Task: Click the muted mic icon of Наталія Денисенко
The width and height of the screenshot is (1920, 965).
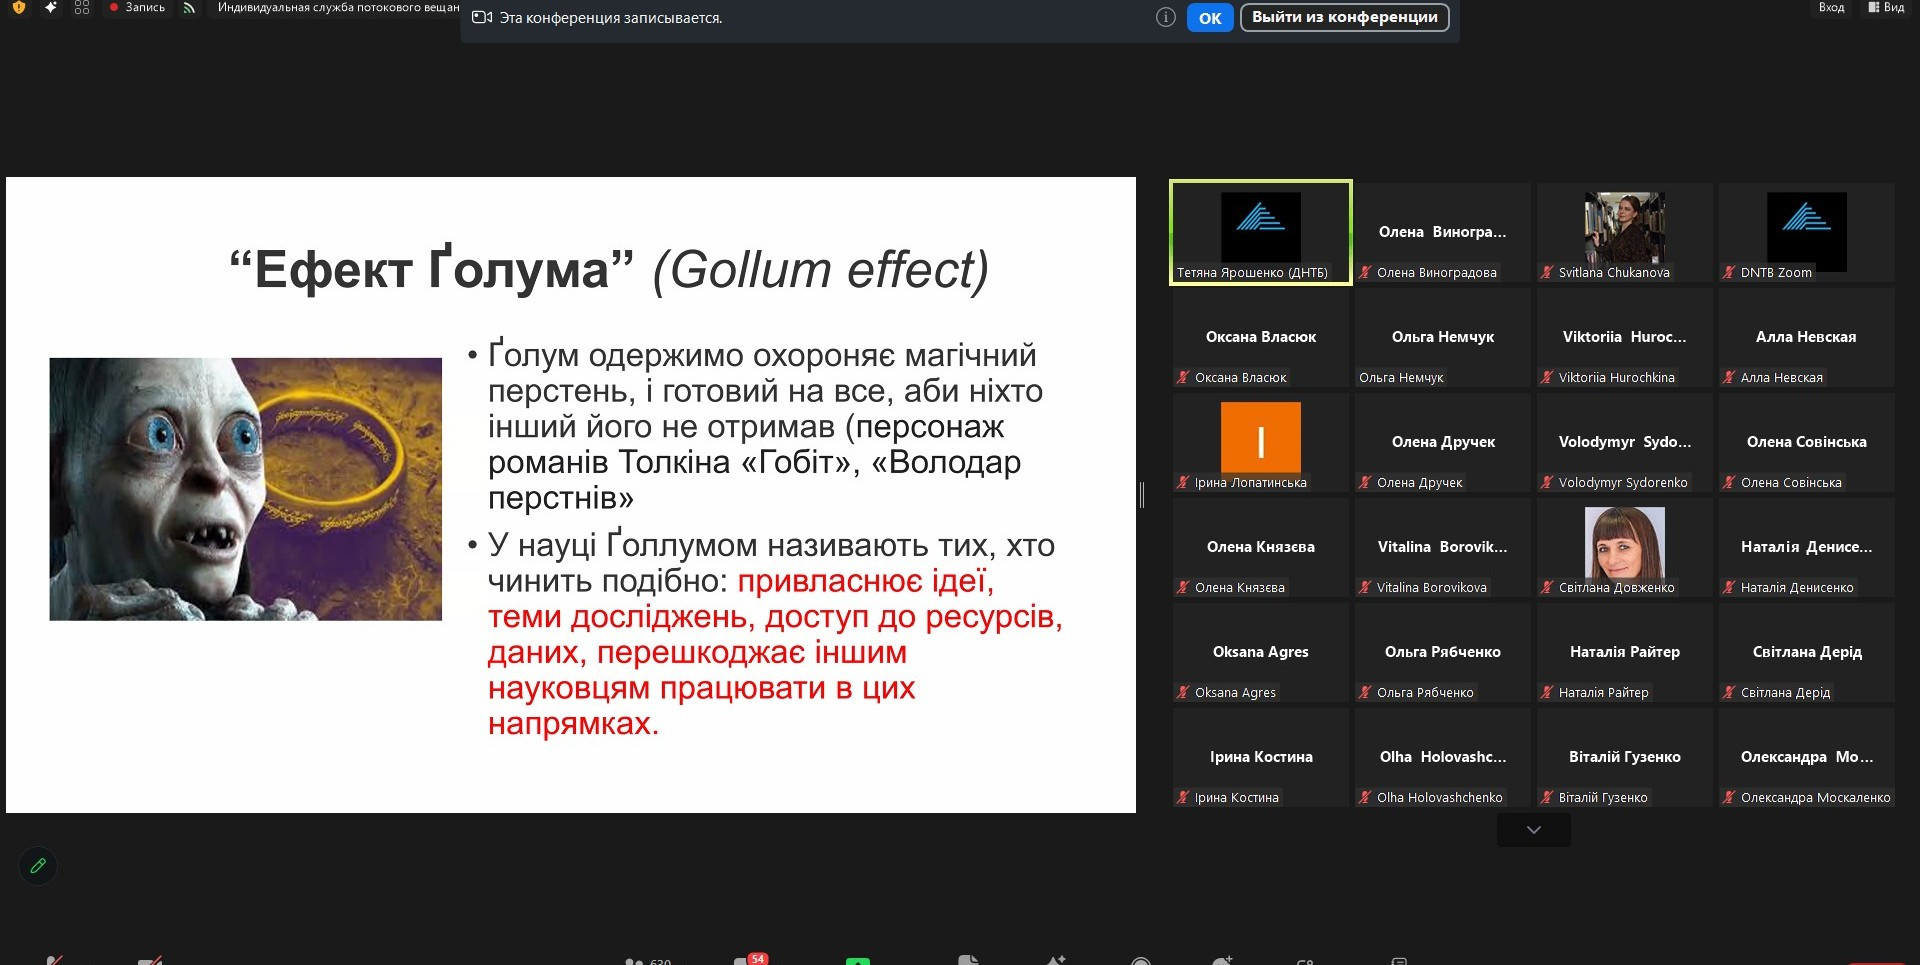Action: click(1729, 587)
